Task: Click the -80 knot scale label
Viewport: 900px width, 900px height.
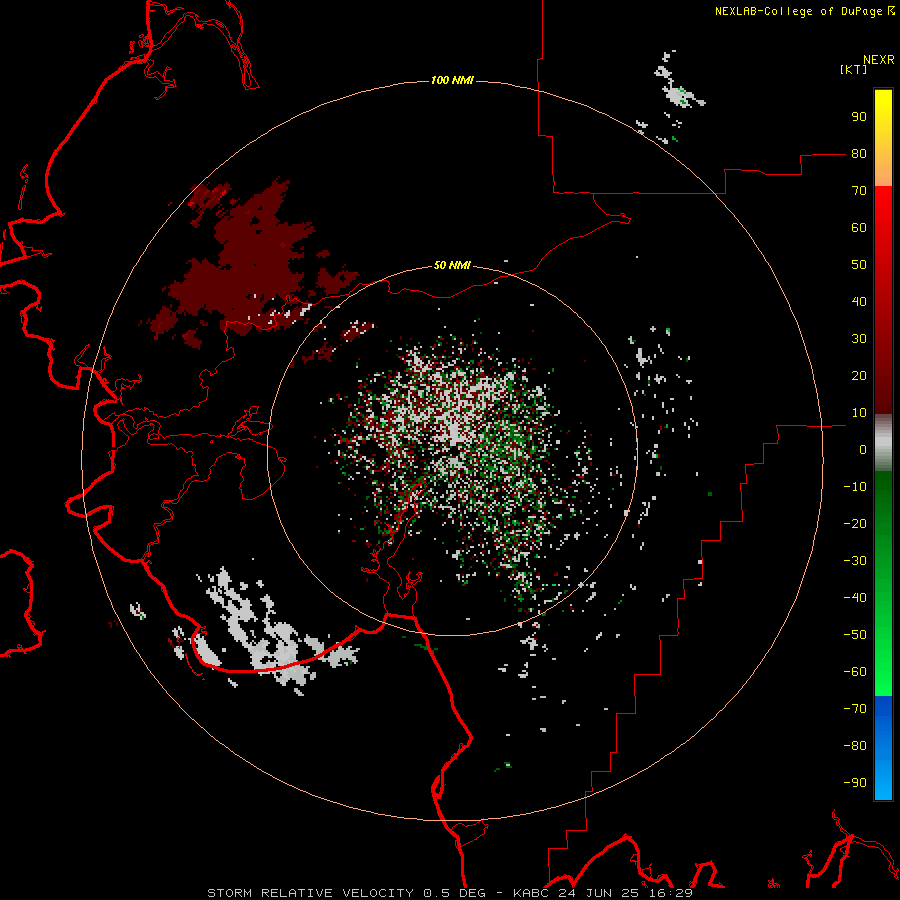Action: [x=855, y=746]
